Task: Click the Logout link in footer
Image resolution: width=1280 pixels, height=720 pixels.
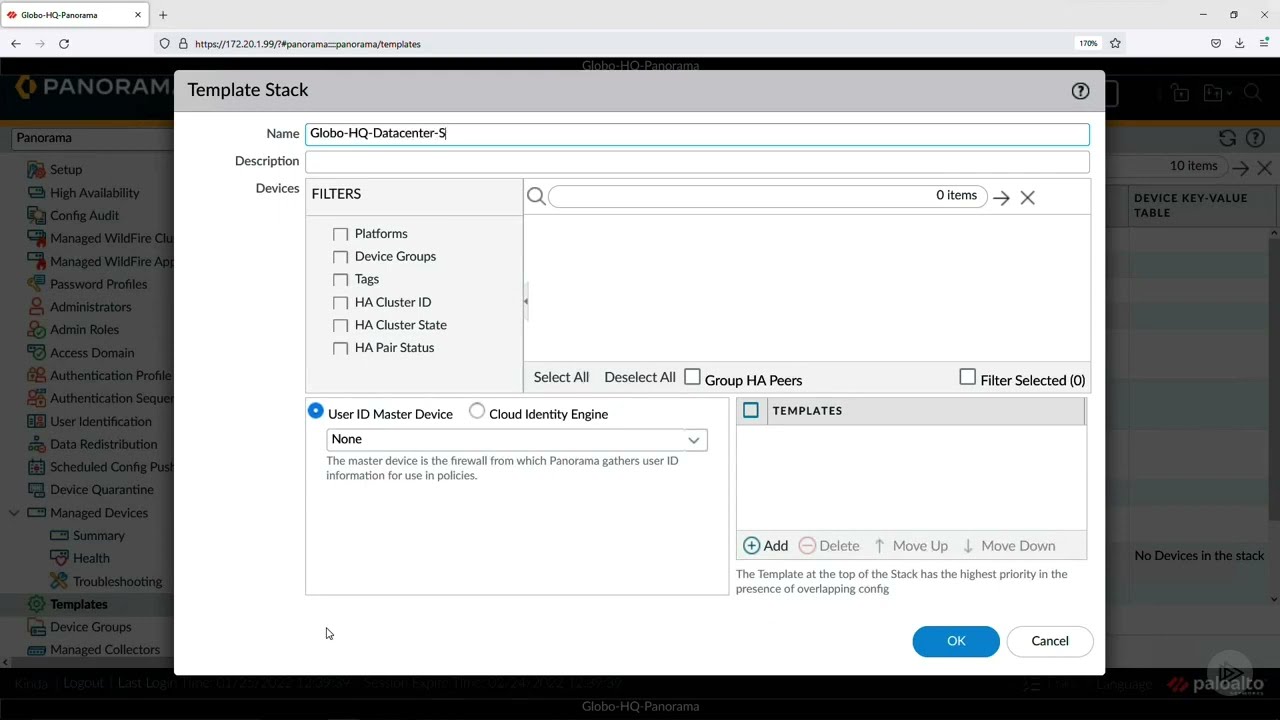Action: (x=83, y=683)
